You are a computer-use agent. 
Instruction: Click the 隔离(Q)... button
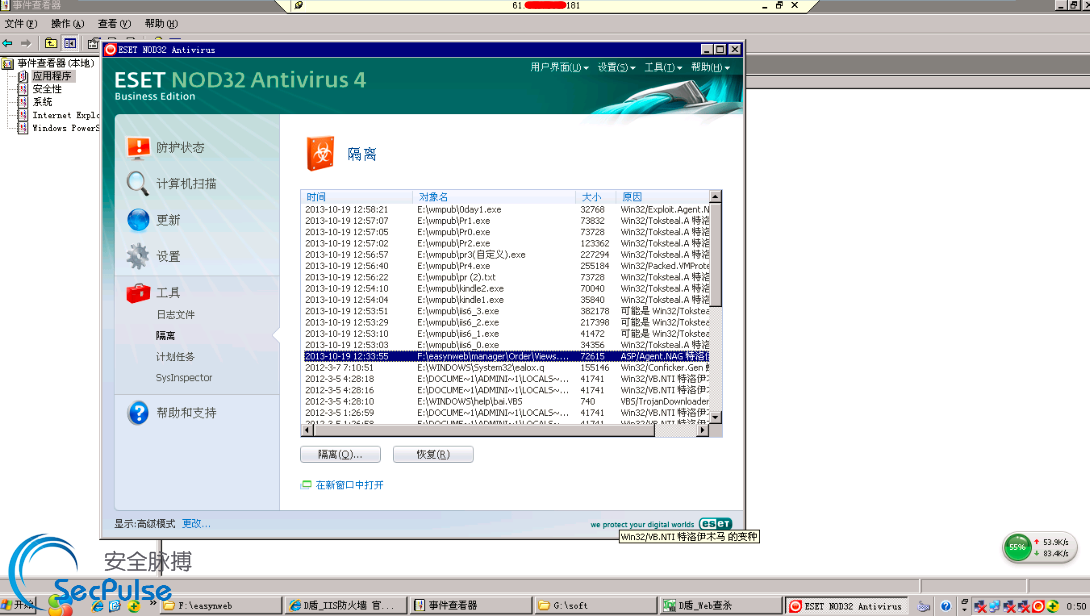point(341,455)
